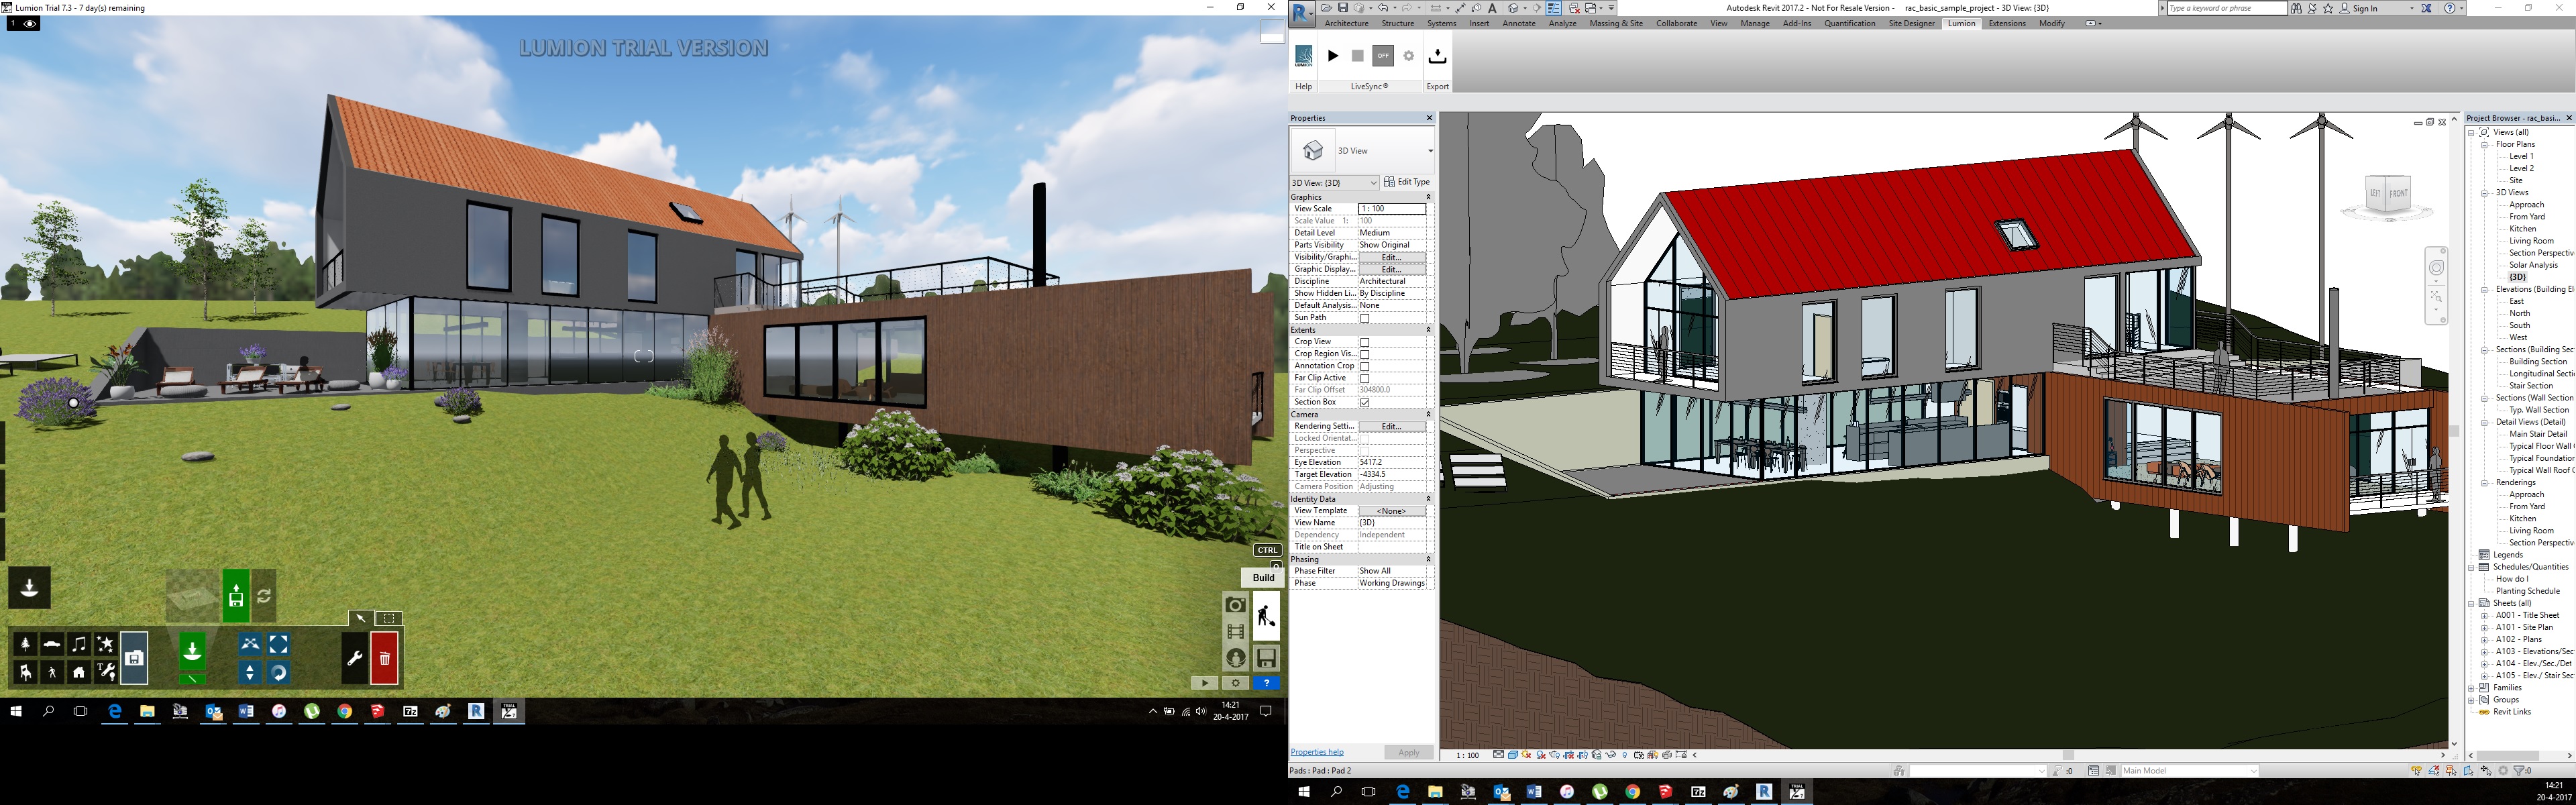Image resolution: width=2576 pixels, height=805 pixels.
Task: Click Lumion Export icon in Revit ribbon
Action: tap(1437, 57)
